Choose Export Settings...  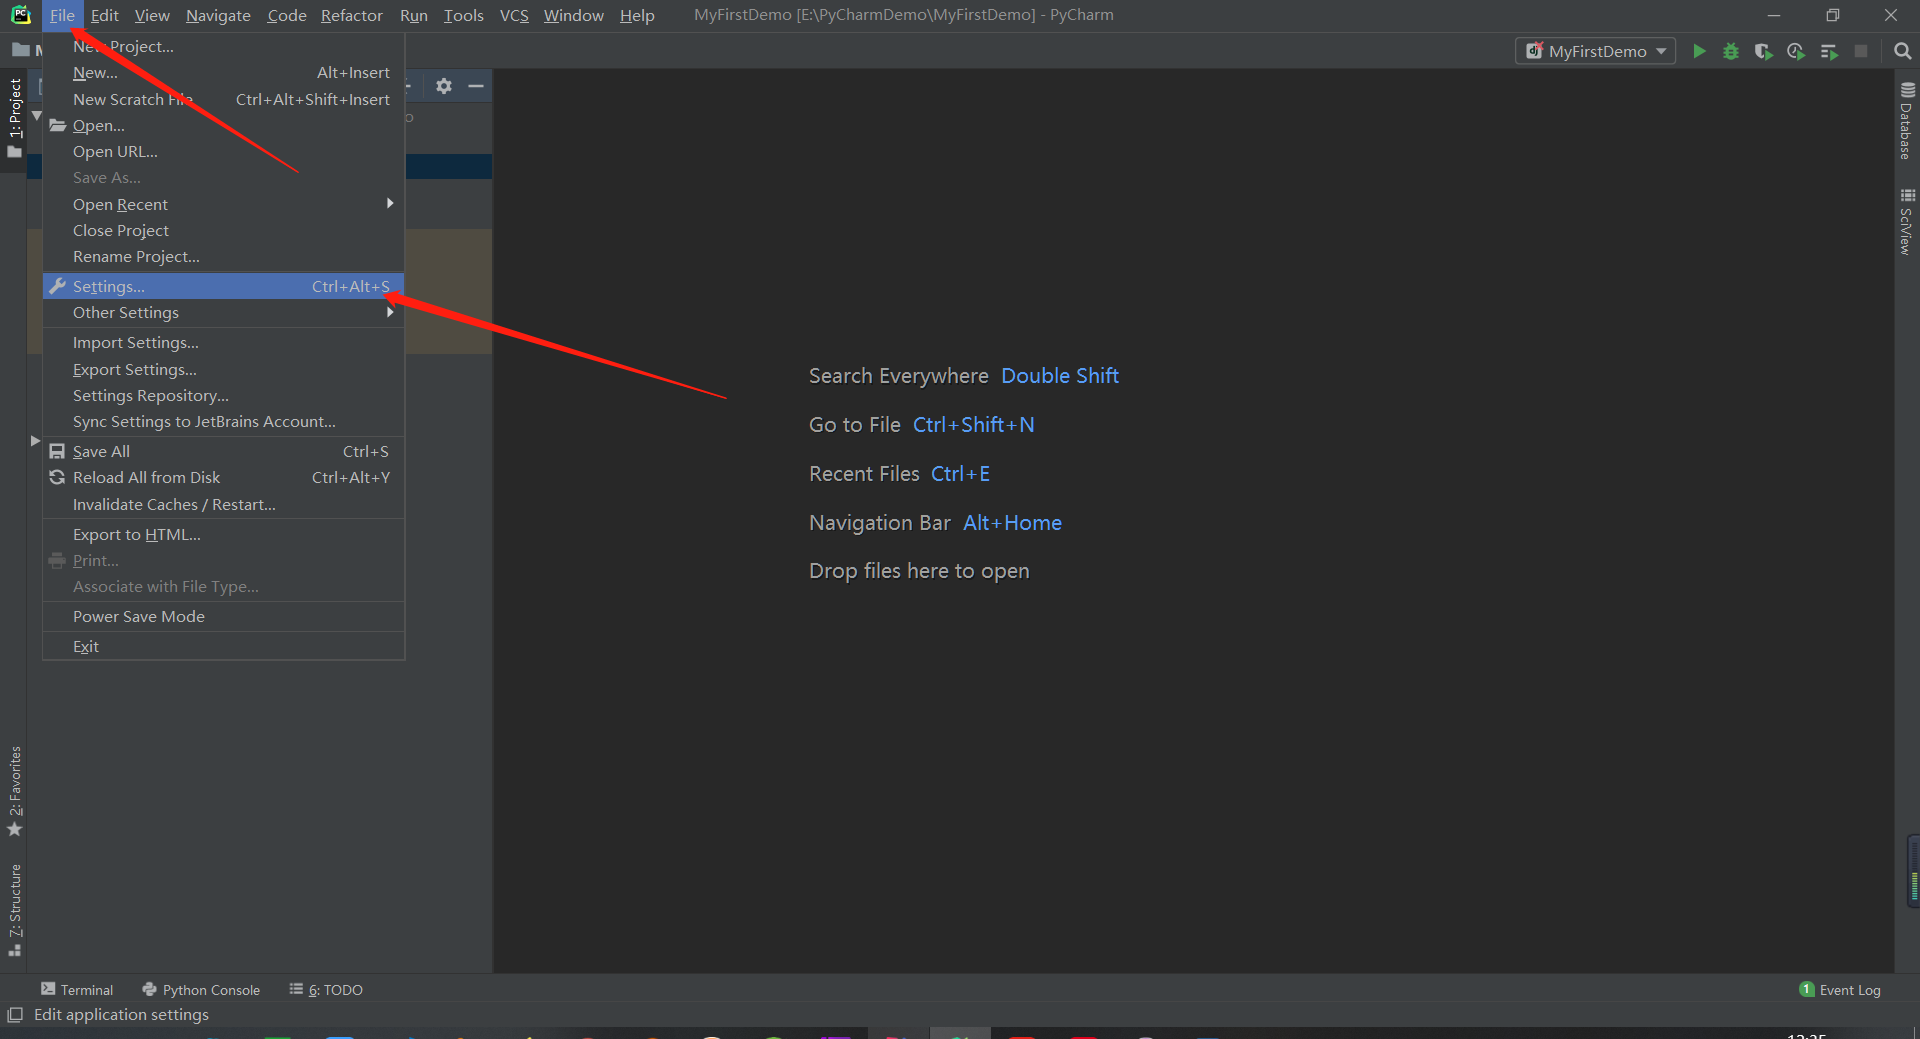point(223,370)
